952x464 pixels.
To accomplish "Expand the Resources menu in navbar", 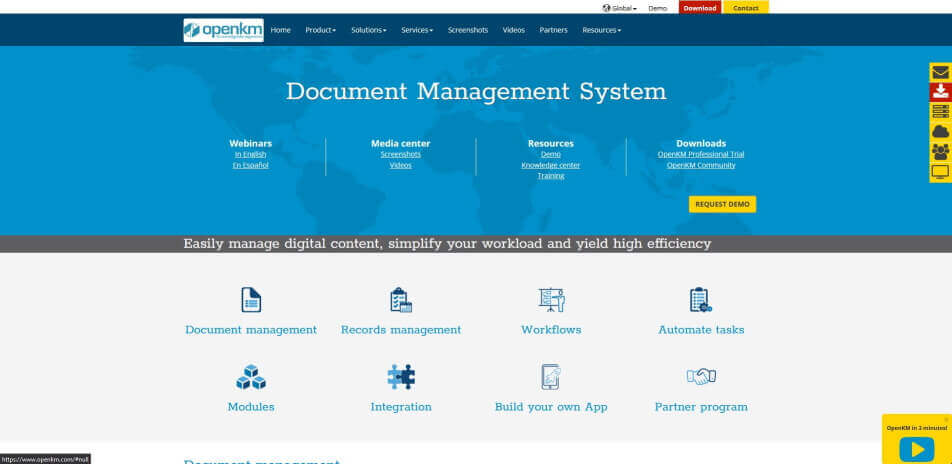I will tap(602, 30).
